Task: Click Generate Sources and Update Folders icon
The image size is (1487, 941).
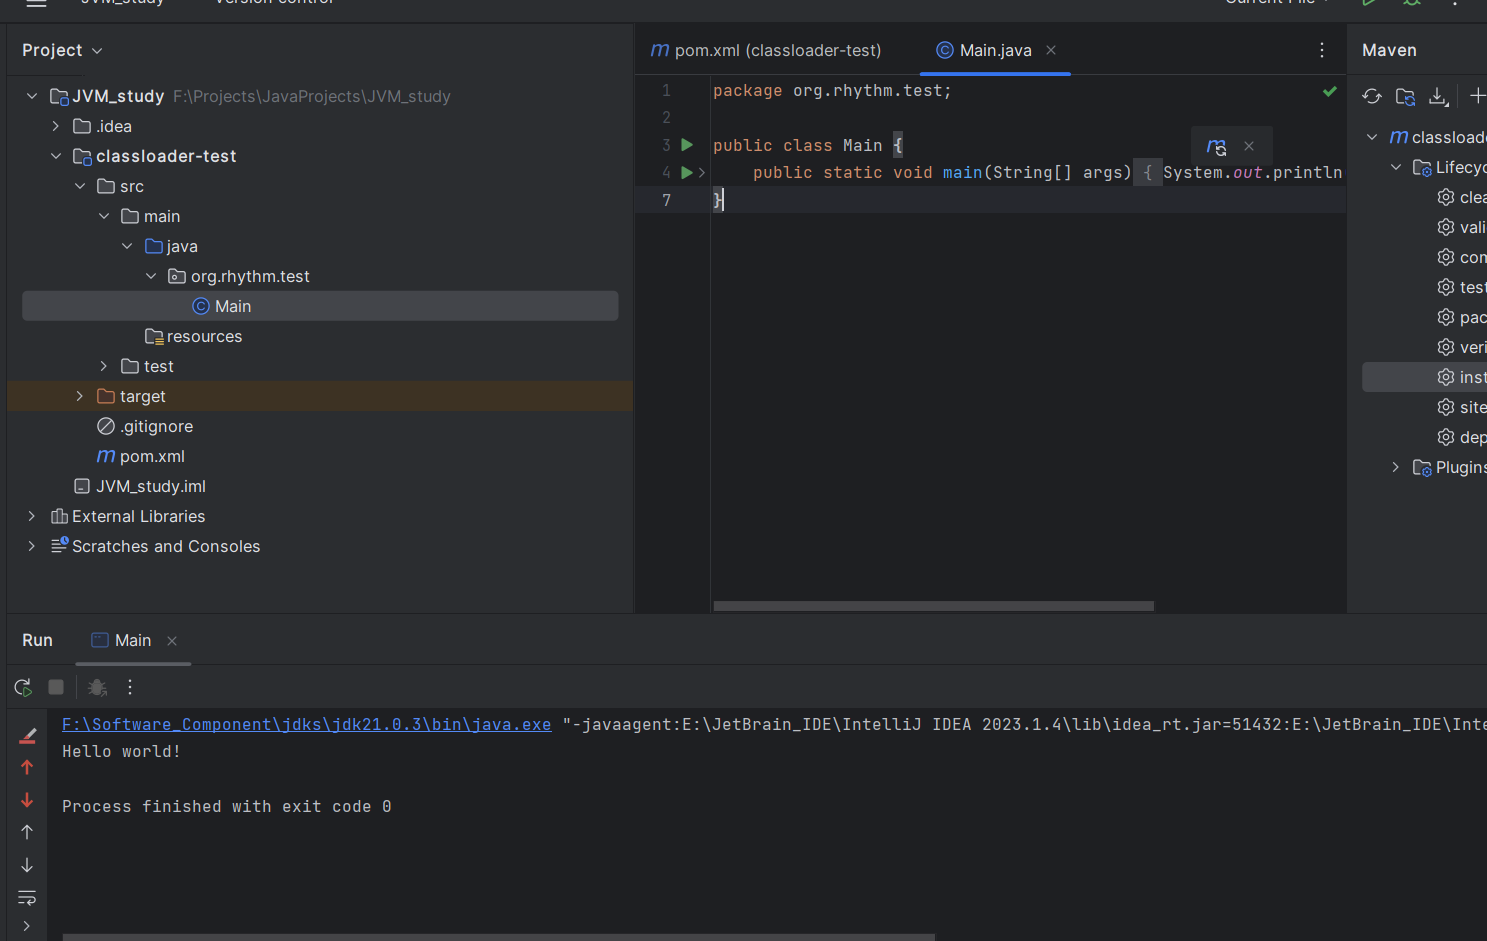Action: tap(1405, 96)
